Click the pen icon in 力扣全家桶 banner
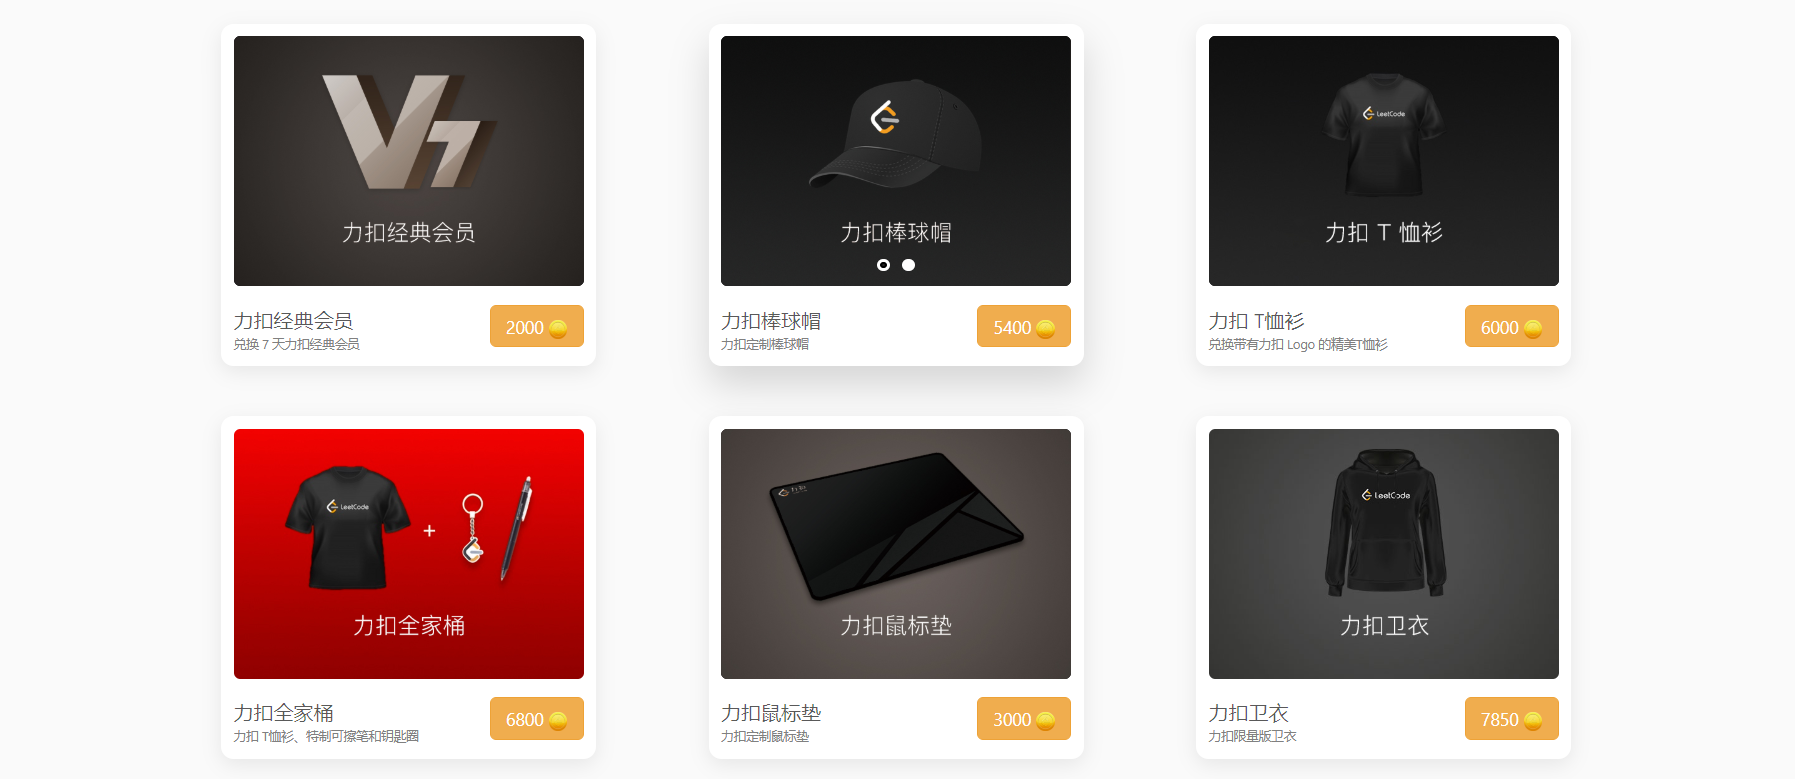The width and height of the screenshot is (1795, 779). click(x=517, y=528)
